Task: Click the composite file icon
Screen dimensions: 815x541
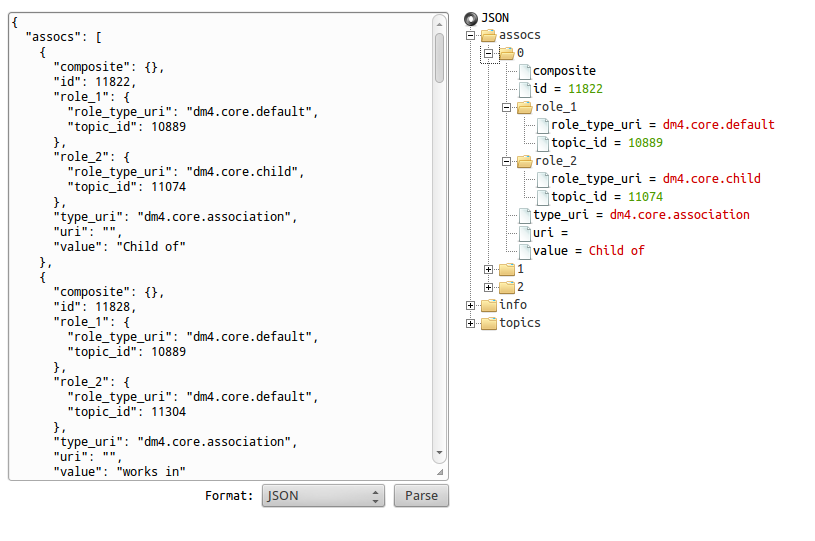Action: (524, 71)
